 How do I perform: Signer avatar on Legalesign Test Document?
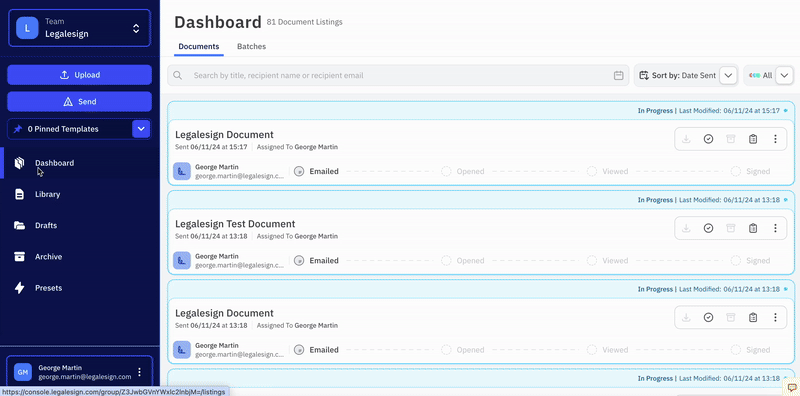click(182, 260)
